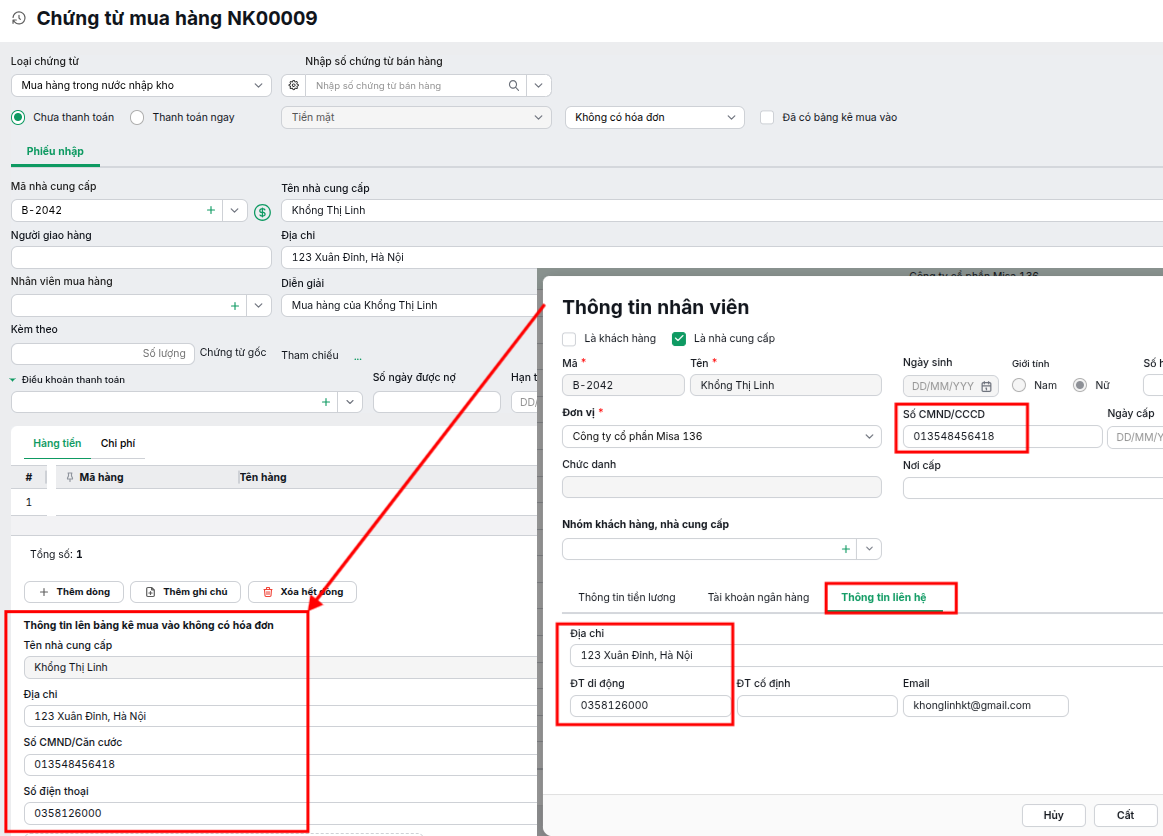
Task: Click the Thêm ghi chú button
Action: pos(185,592)
